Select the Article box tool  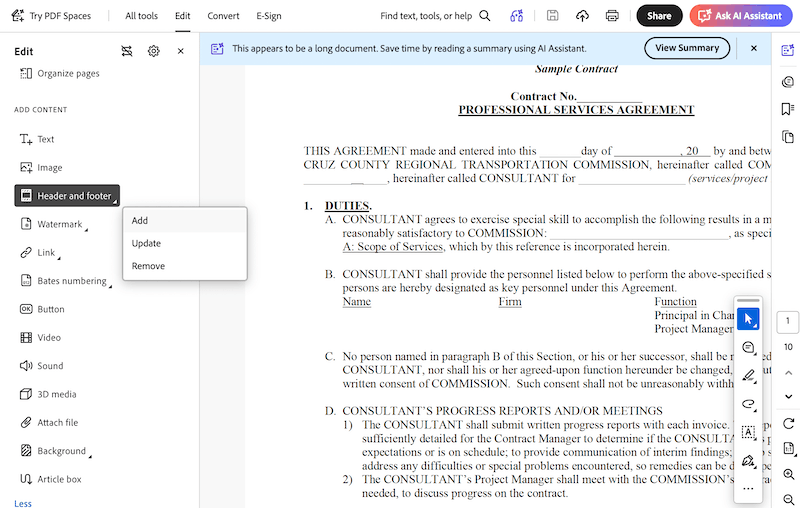50,479
